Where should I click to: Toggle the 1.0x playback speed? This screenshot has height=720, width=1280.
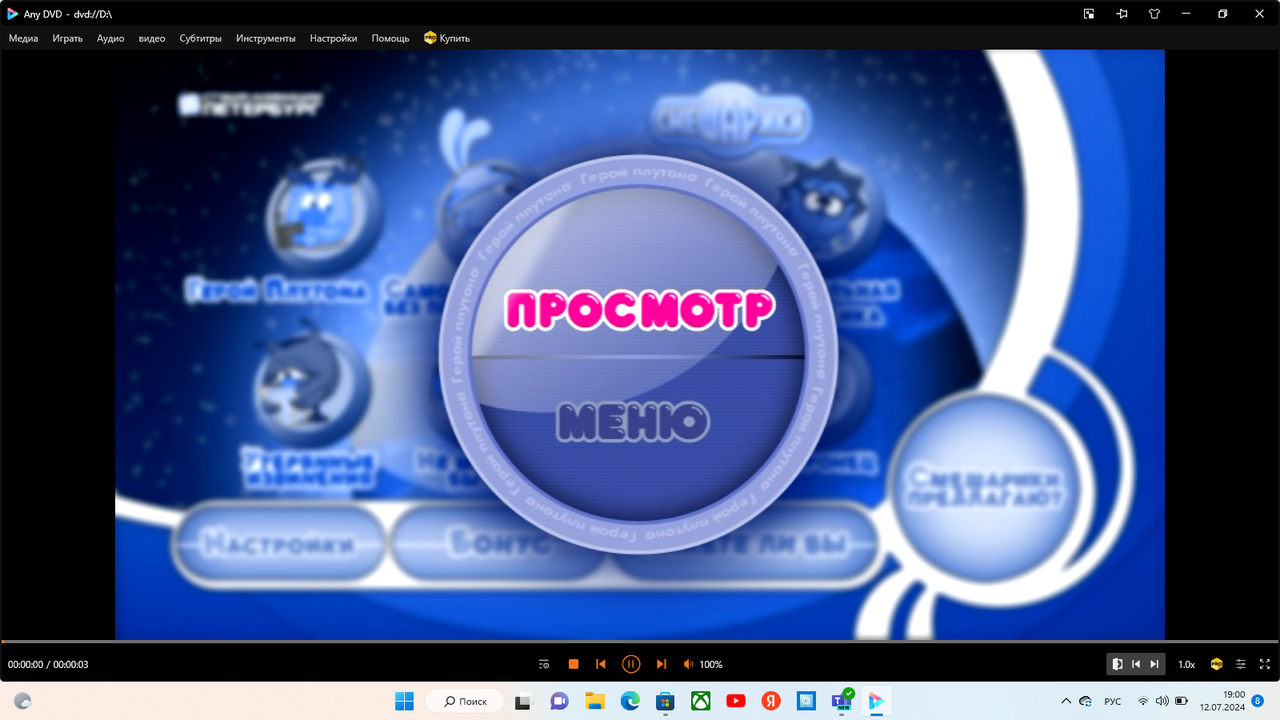[1187, 663]
